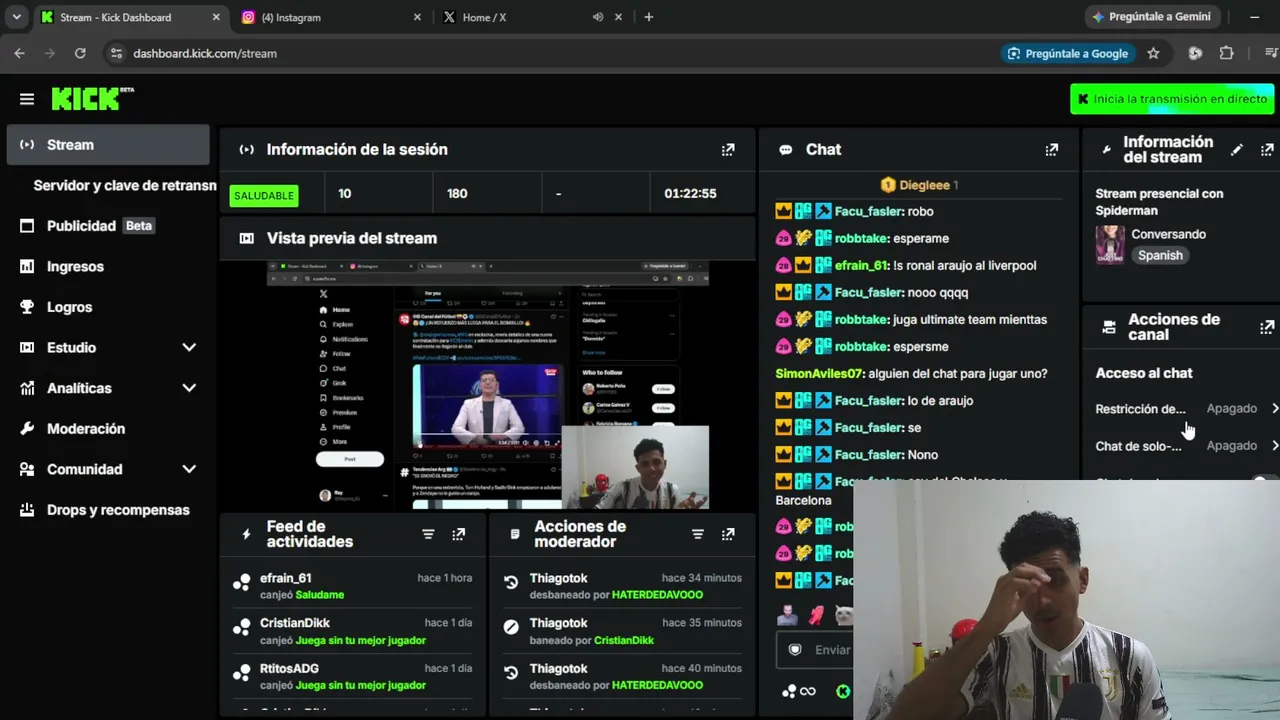Switch to the Home / X browser tab

[x=533, y=17]
